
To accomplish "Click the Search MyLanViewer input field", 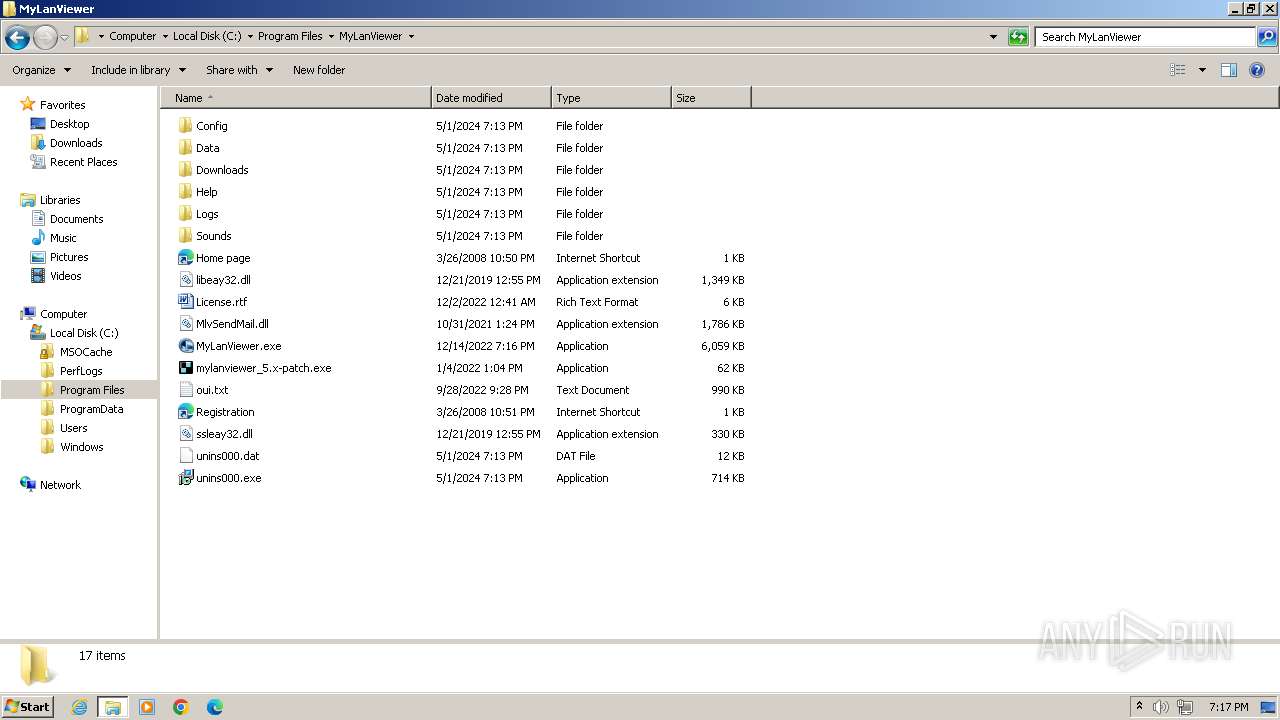I will point(1145,37).
